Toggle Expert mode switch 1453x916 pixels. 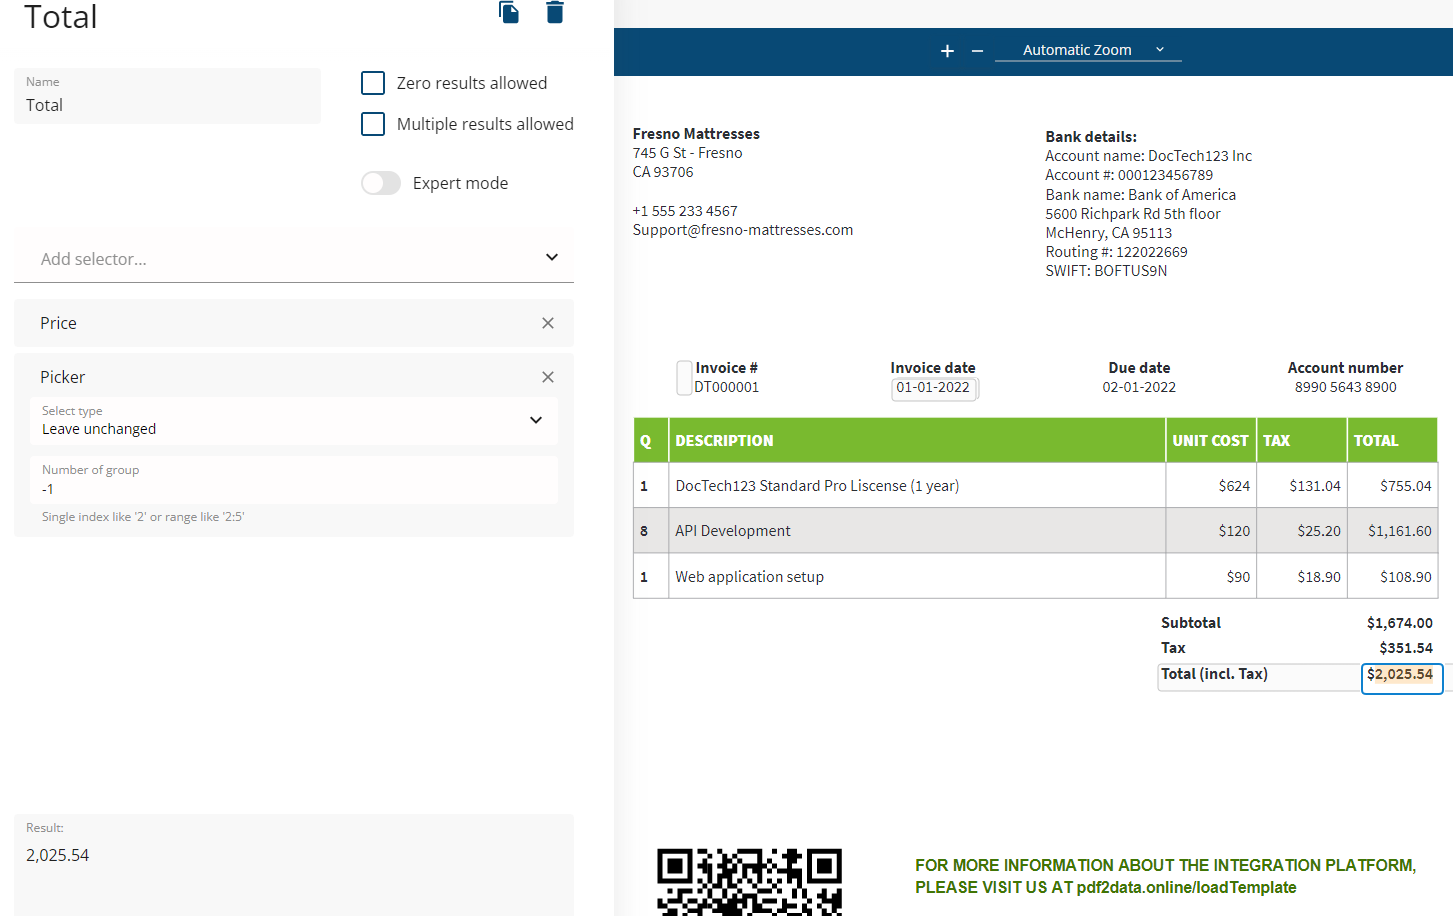381,183
